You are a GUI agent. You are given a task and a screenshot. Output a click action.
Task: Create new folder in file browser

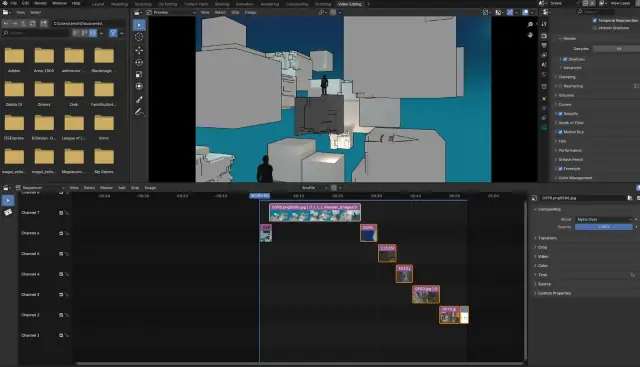point(43,24)
